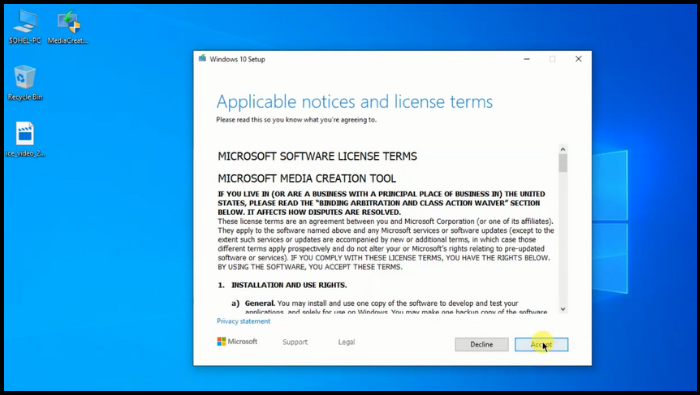700x395 pixels.
Task: Click the 'Applicable notices and license terms' title
Action: point(354,102)
